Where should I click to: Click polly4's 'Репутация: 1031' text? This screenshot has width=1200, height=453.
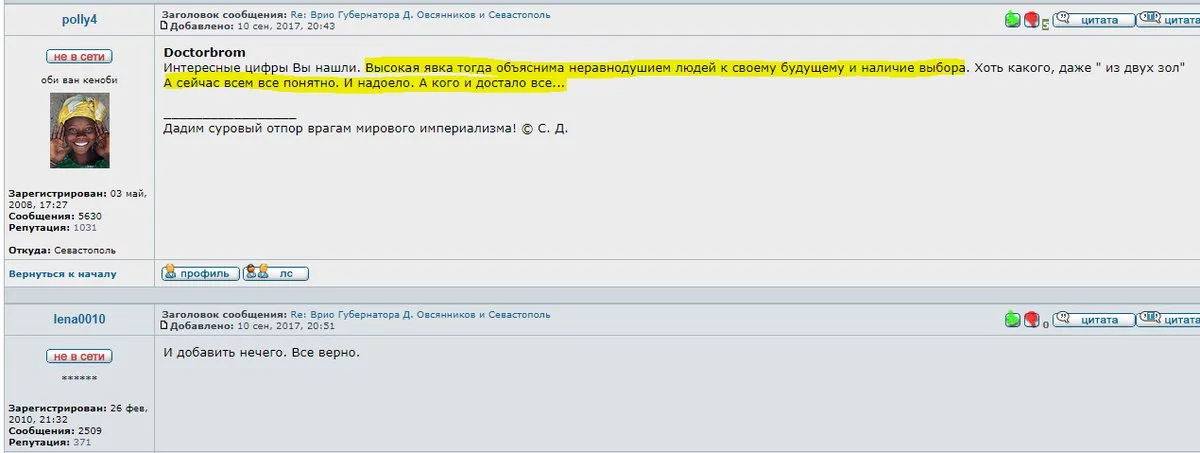click(x=52, y=227)
